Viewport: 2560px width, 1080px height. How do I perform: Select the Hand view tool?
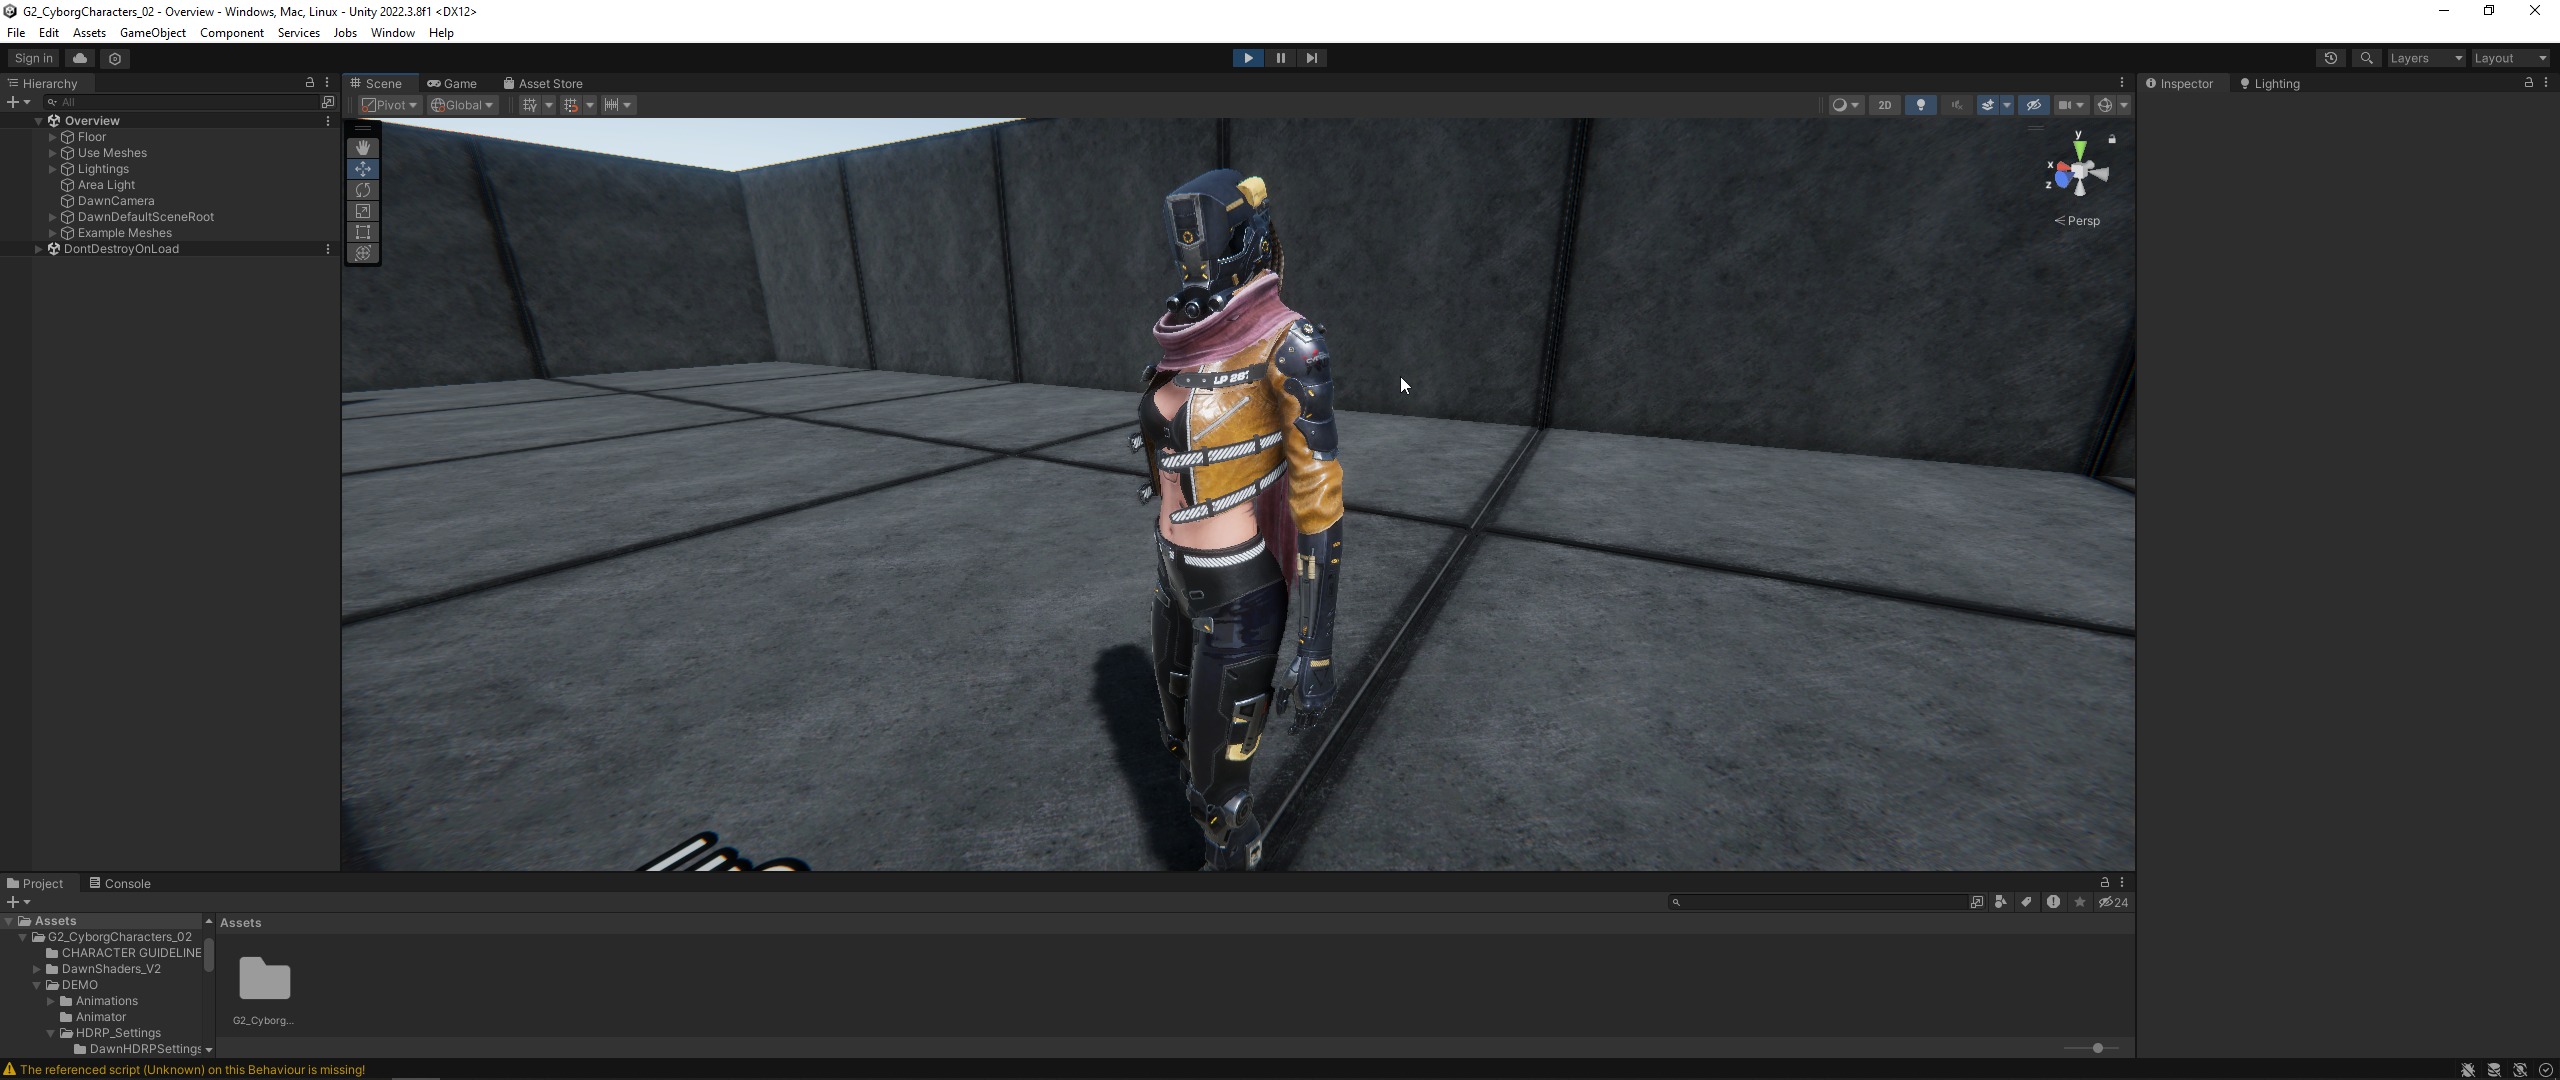363,148
